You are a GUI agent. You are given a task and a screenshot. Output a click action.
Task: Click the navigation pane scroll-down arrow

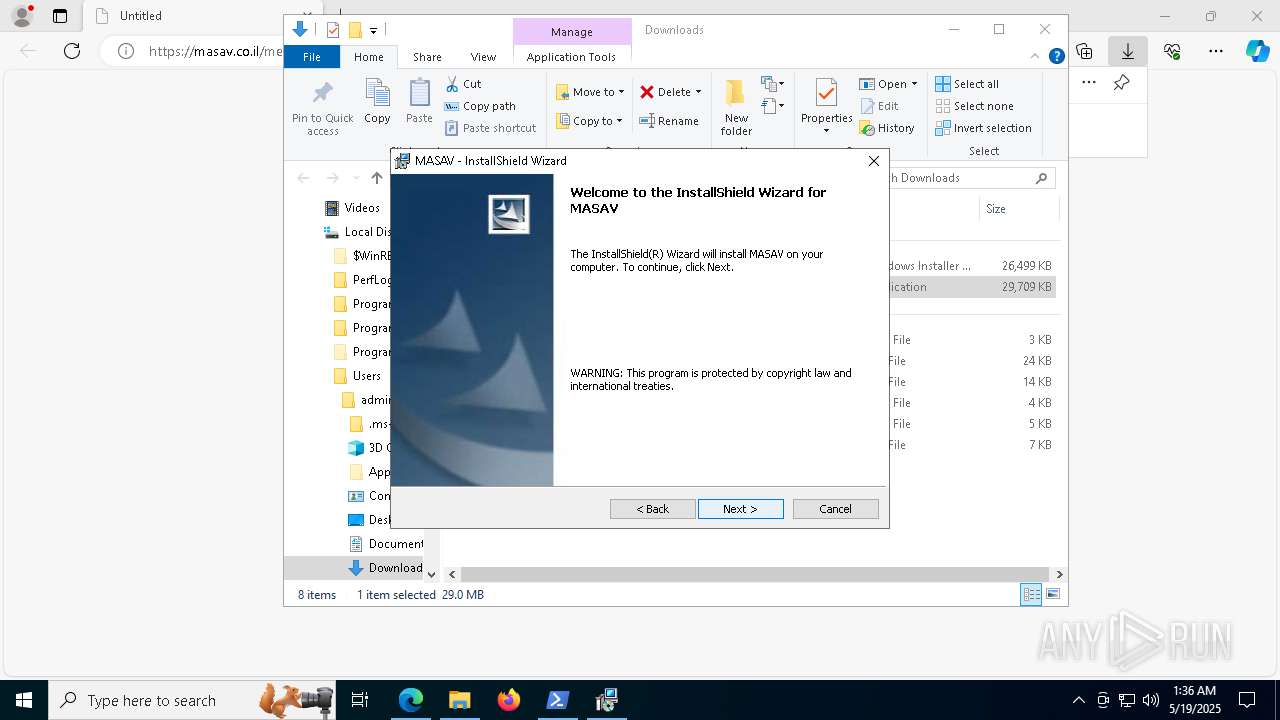coord(431,574)
